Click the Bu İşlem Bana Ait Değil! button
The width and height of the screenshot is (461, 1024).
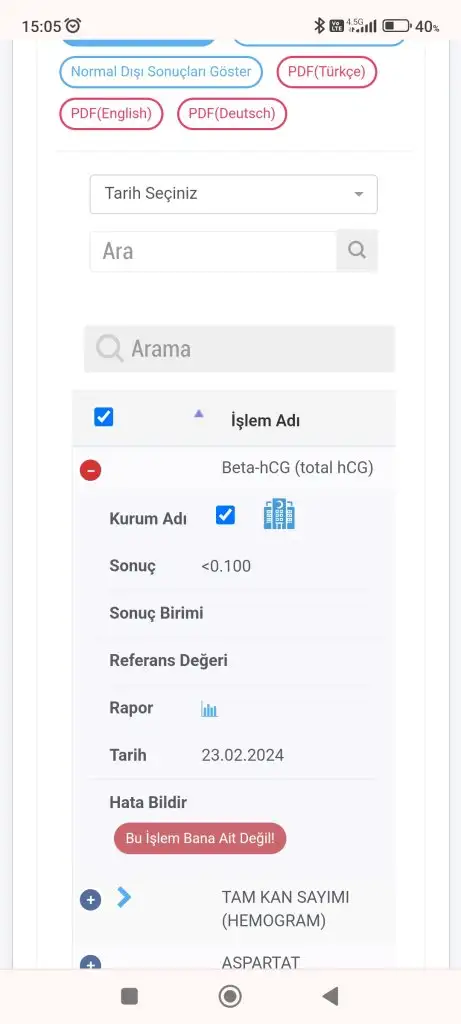[200, 839]
